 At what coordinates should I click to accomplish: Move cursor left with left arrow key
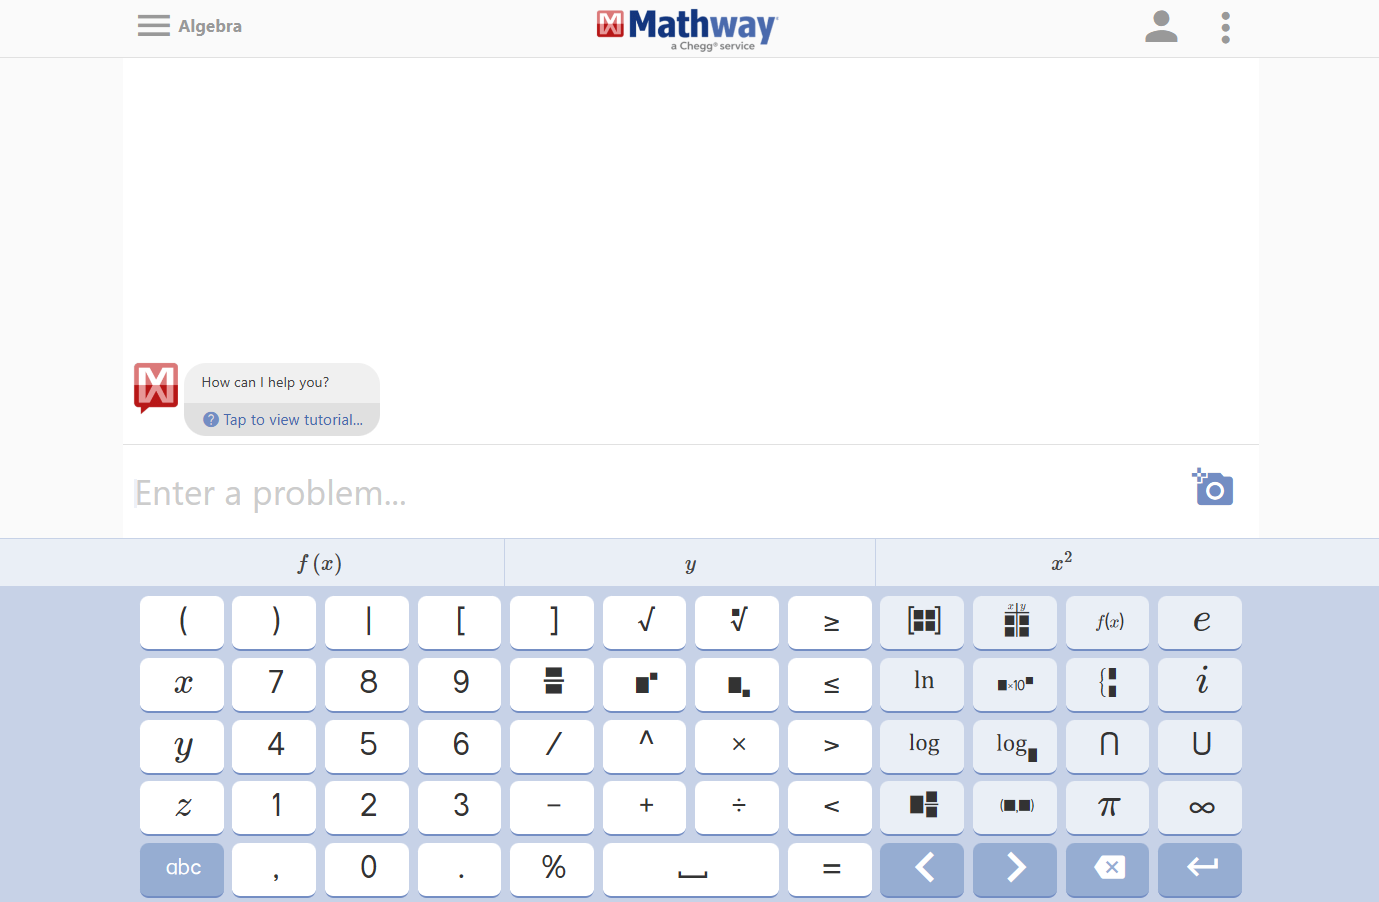(x=923, y=868)
